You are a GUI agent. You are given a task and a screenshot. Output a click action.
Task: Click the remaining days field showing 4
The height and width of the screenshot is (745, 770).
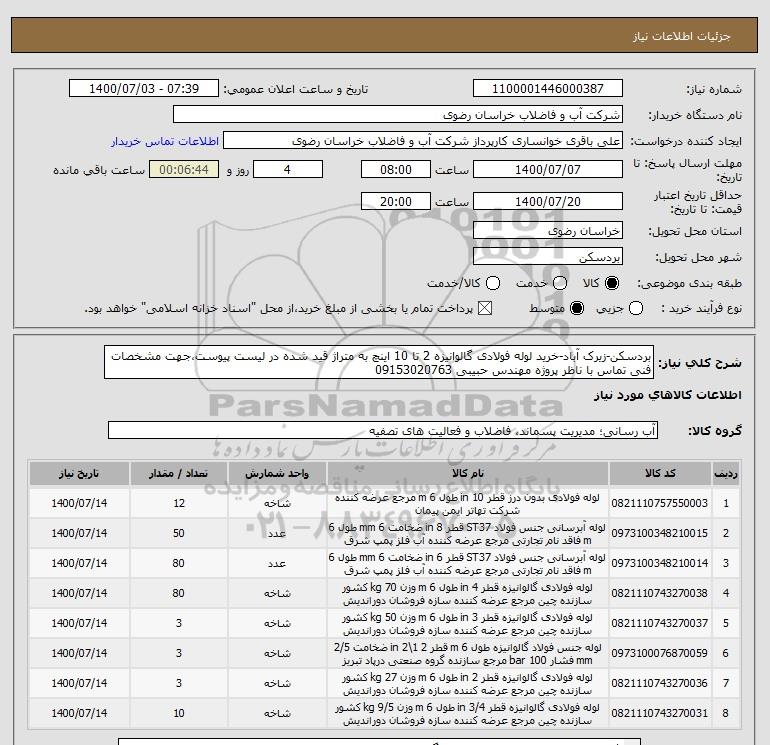[x=288, y=169]
